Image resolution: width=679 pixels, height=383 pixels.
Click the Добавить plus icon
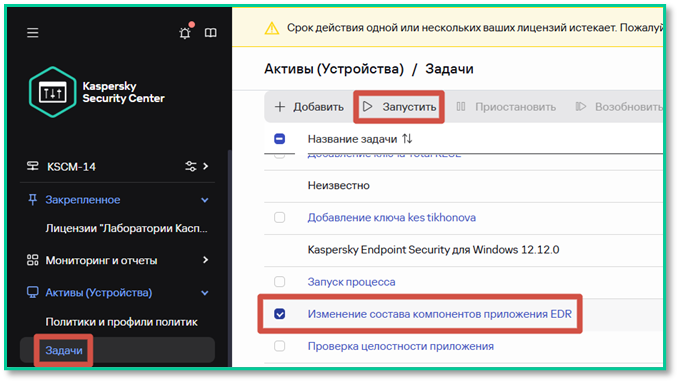point(280,107)
